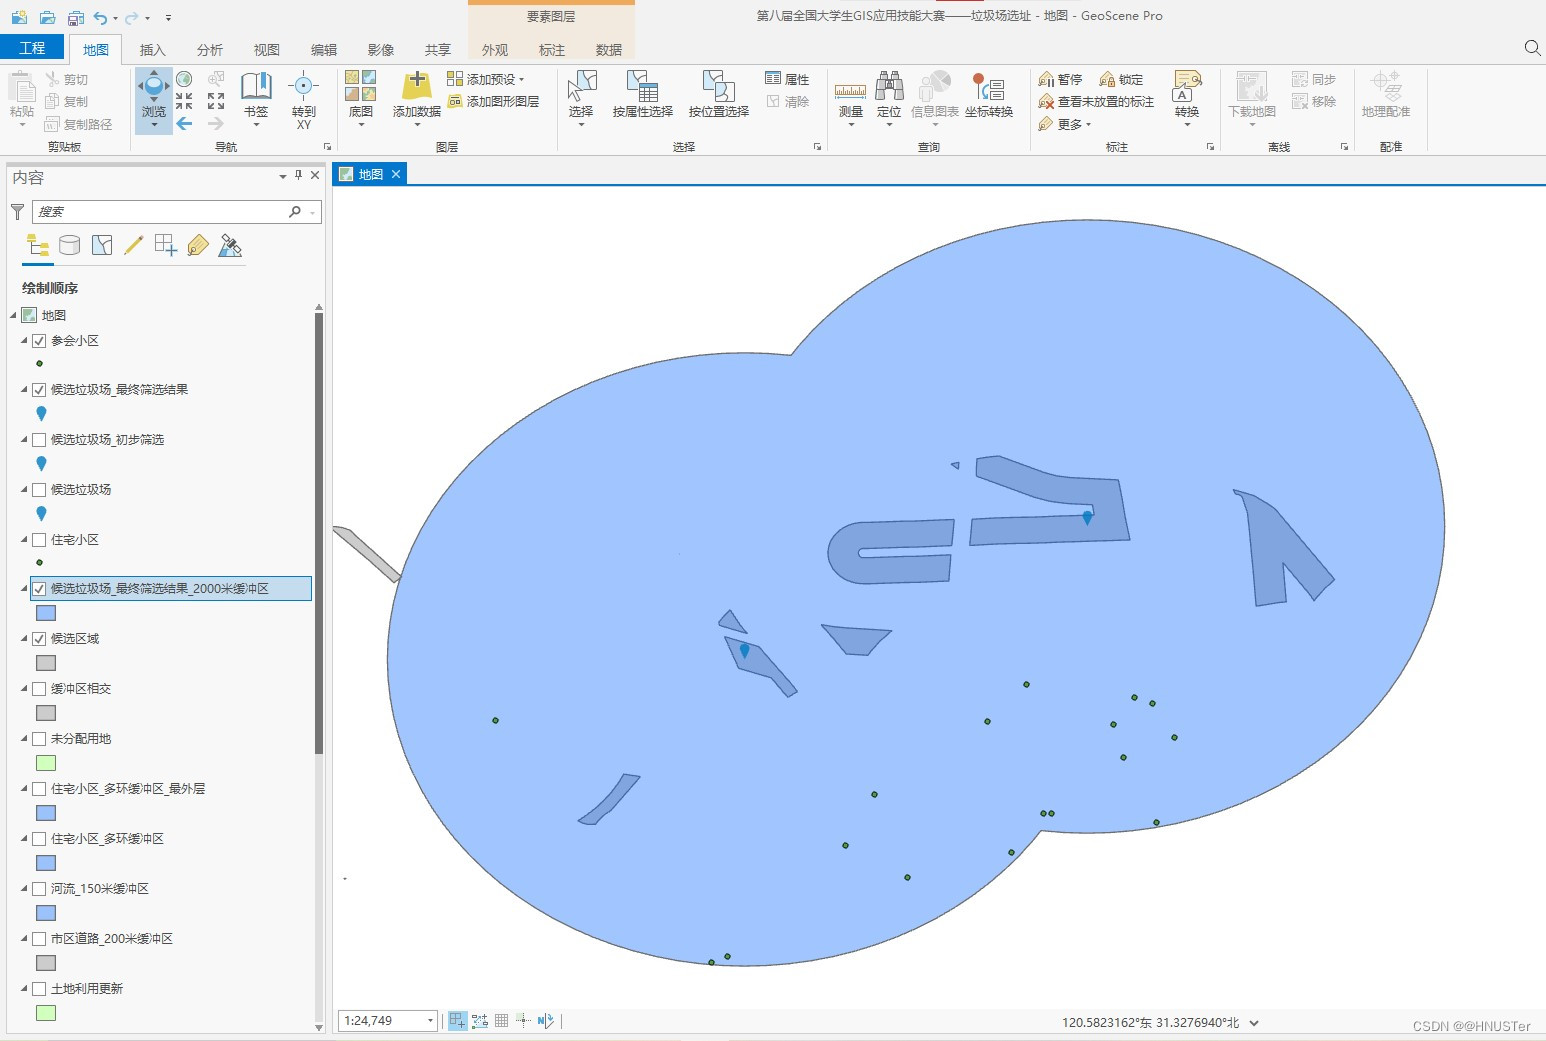Check the 住宅小区 layer checkbox

pyautogui.click(x=39, y=540)
